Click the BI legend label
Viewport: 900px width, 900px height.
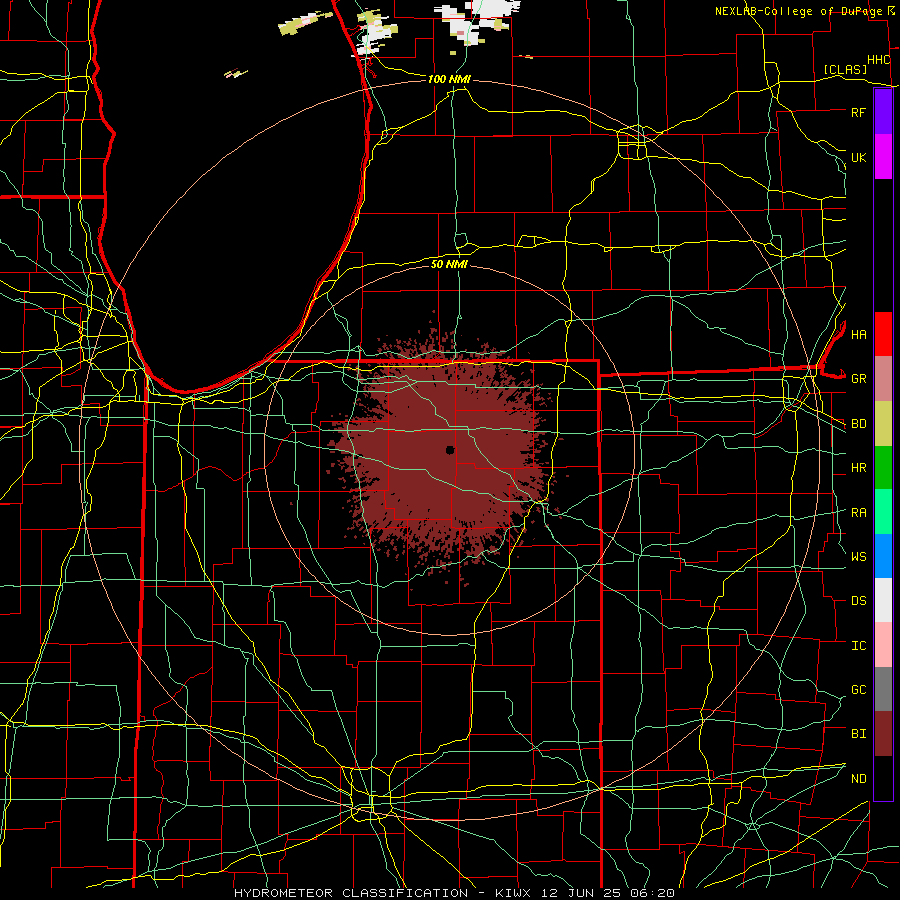[x=858, y=734]
